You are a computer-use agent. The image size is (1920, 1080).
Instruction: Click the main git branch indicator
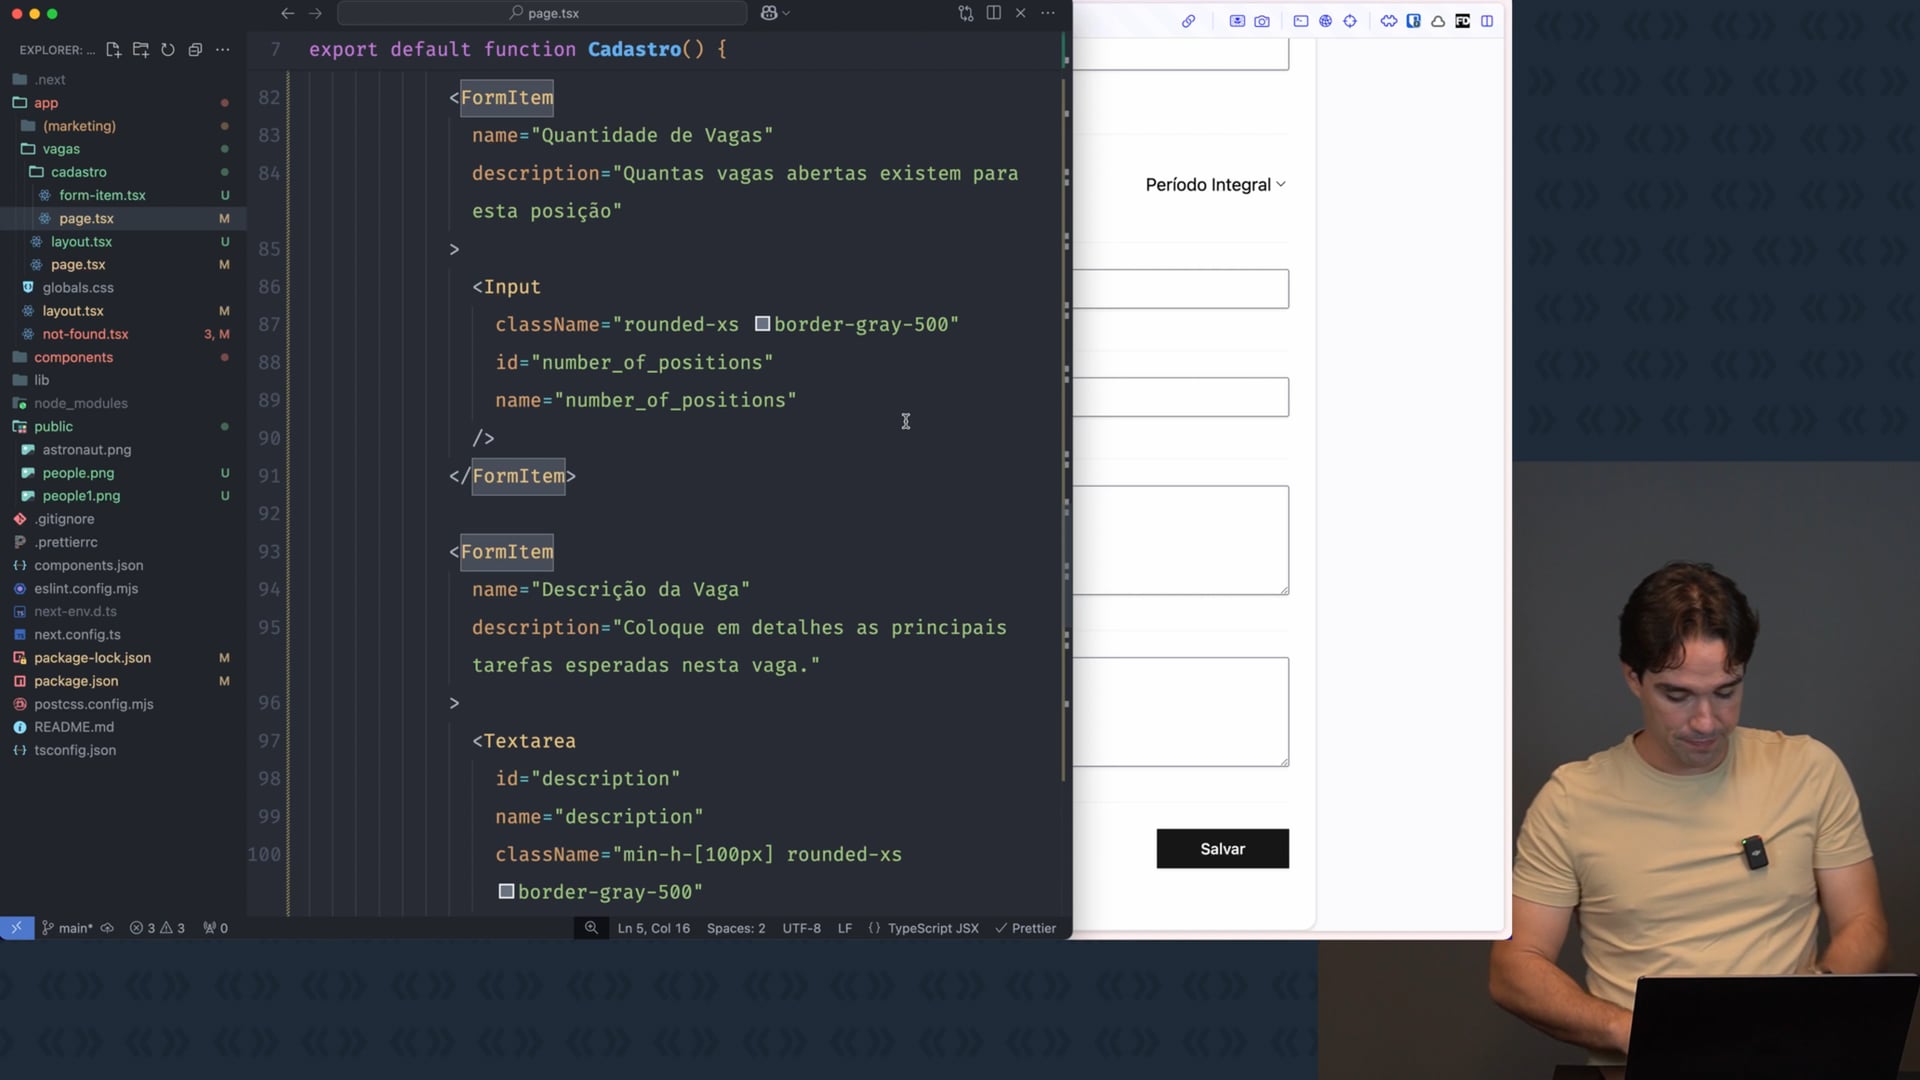68,928
